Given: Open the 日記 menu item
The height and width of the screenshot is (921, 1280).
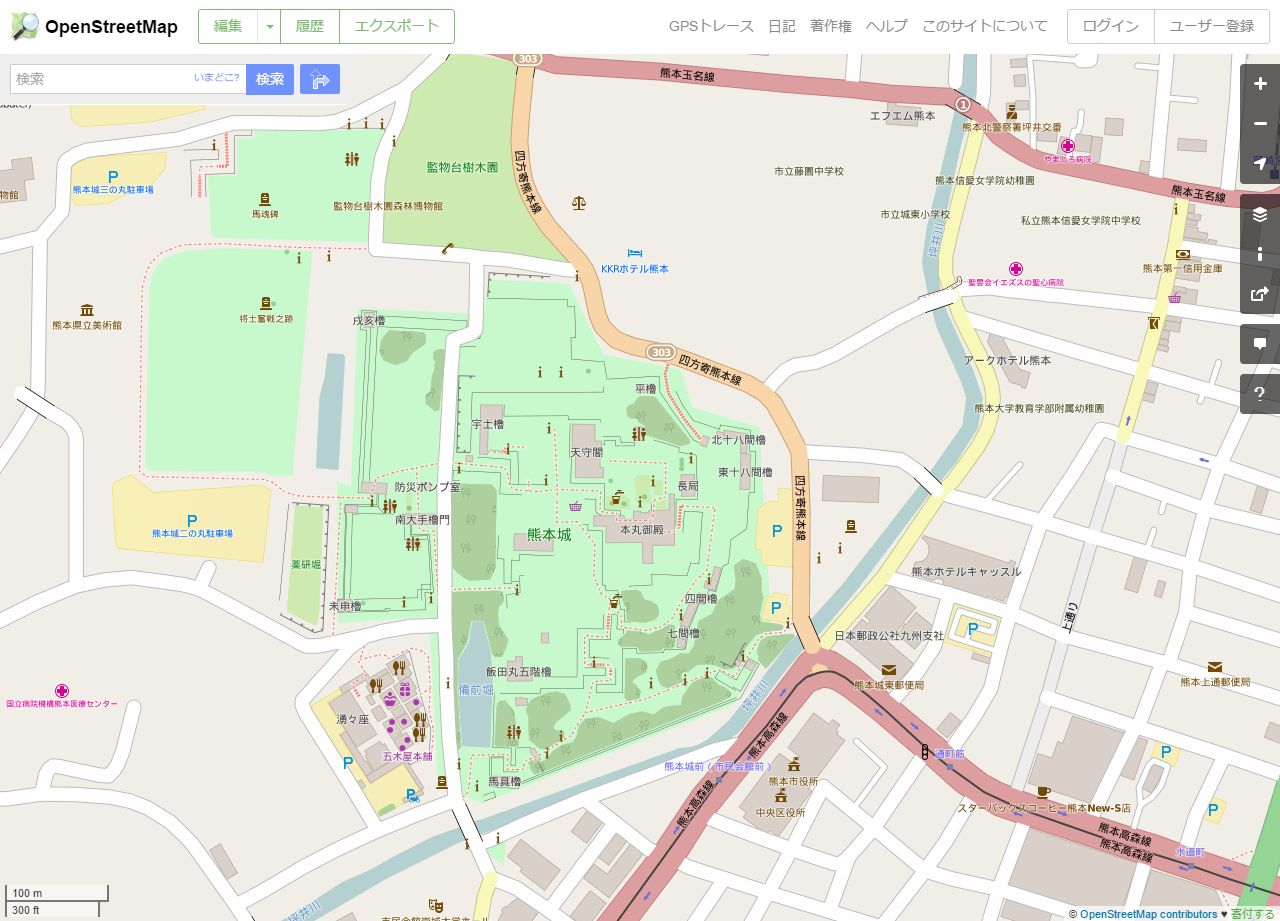Looking at the screenshot, I should tap(782, 26).
